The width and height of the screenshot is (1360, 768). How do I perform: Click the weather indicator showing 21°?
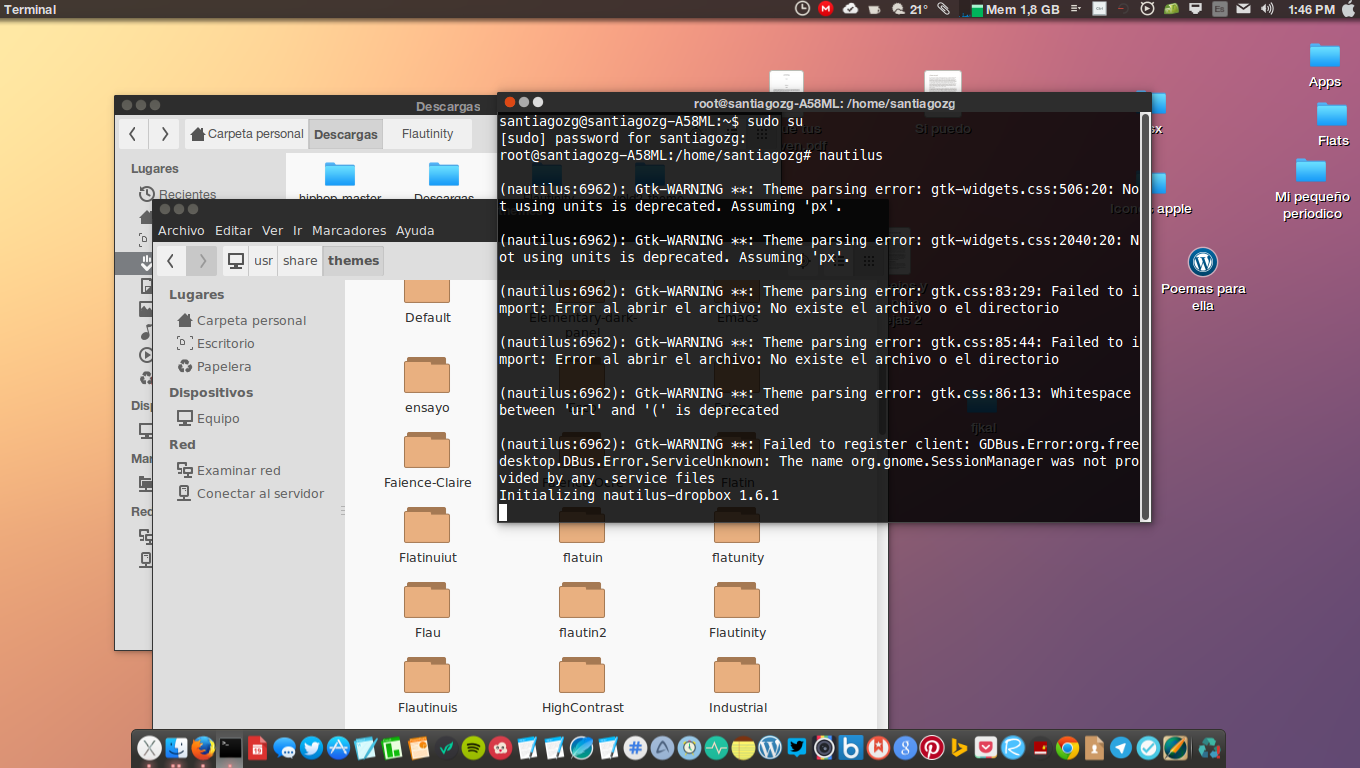click(x=909, y=9)
